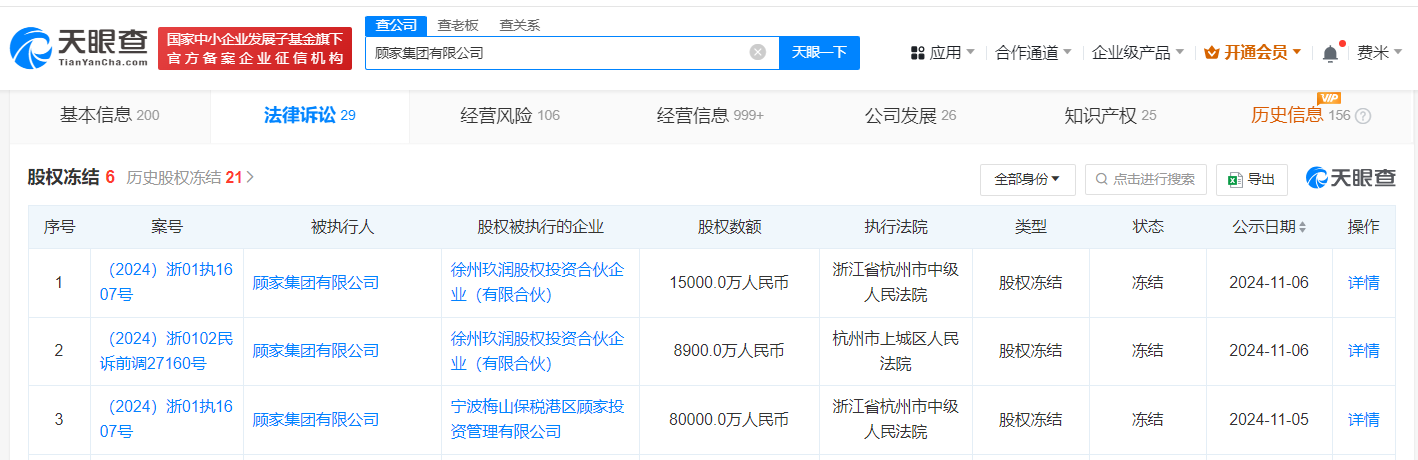Click the 导出 export button

pyautogui.click(x=1252, y=179)
